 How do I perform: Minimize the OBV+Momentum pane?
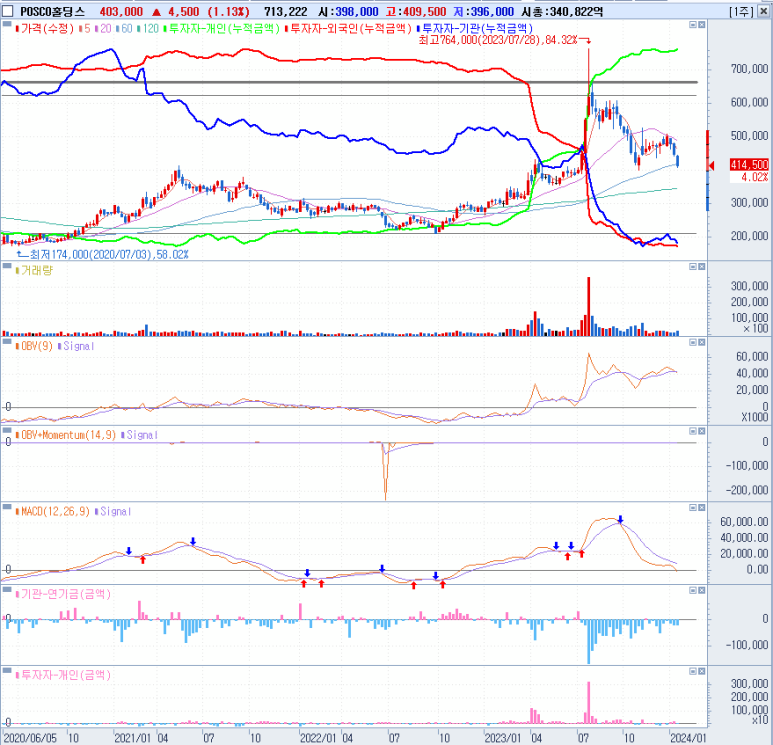click(x=693, y=431)
